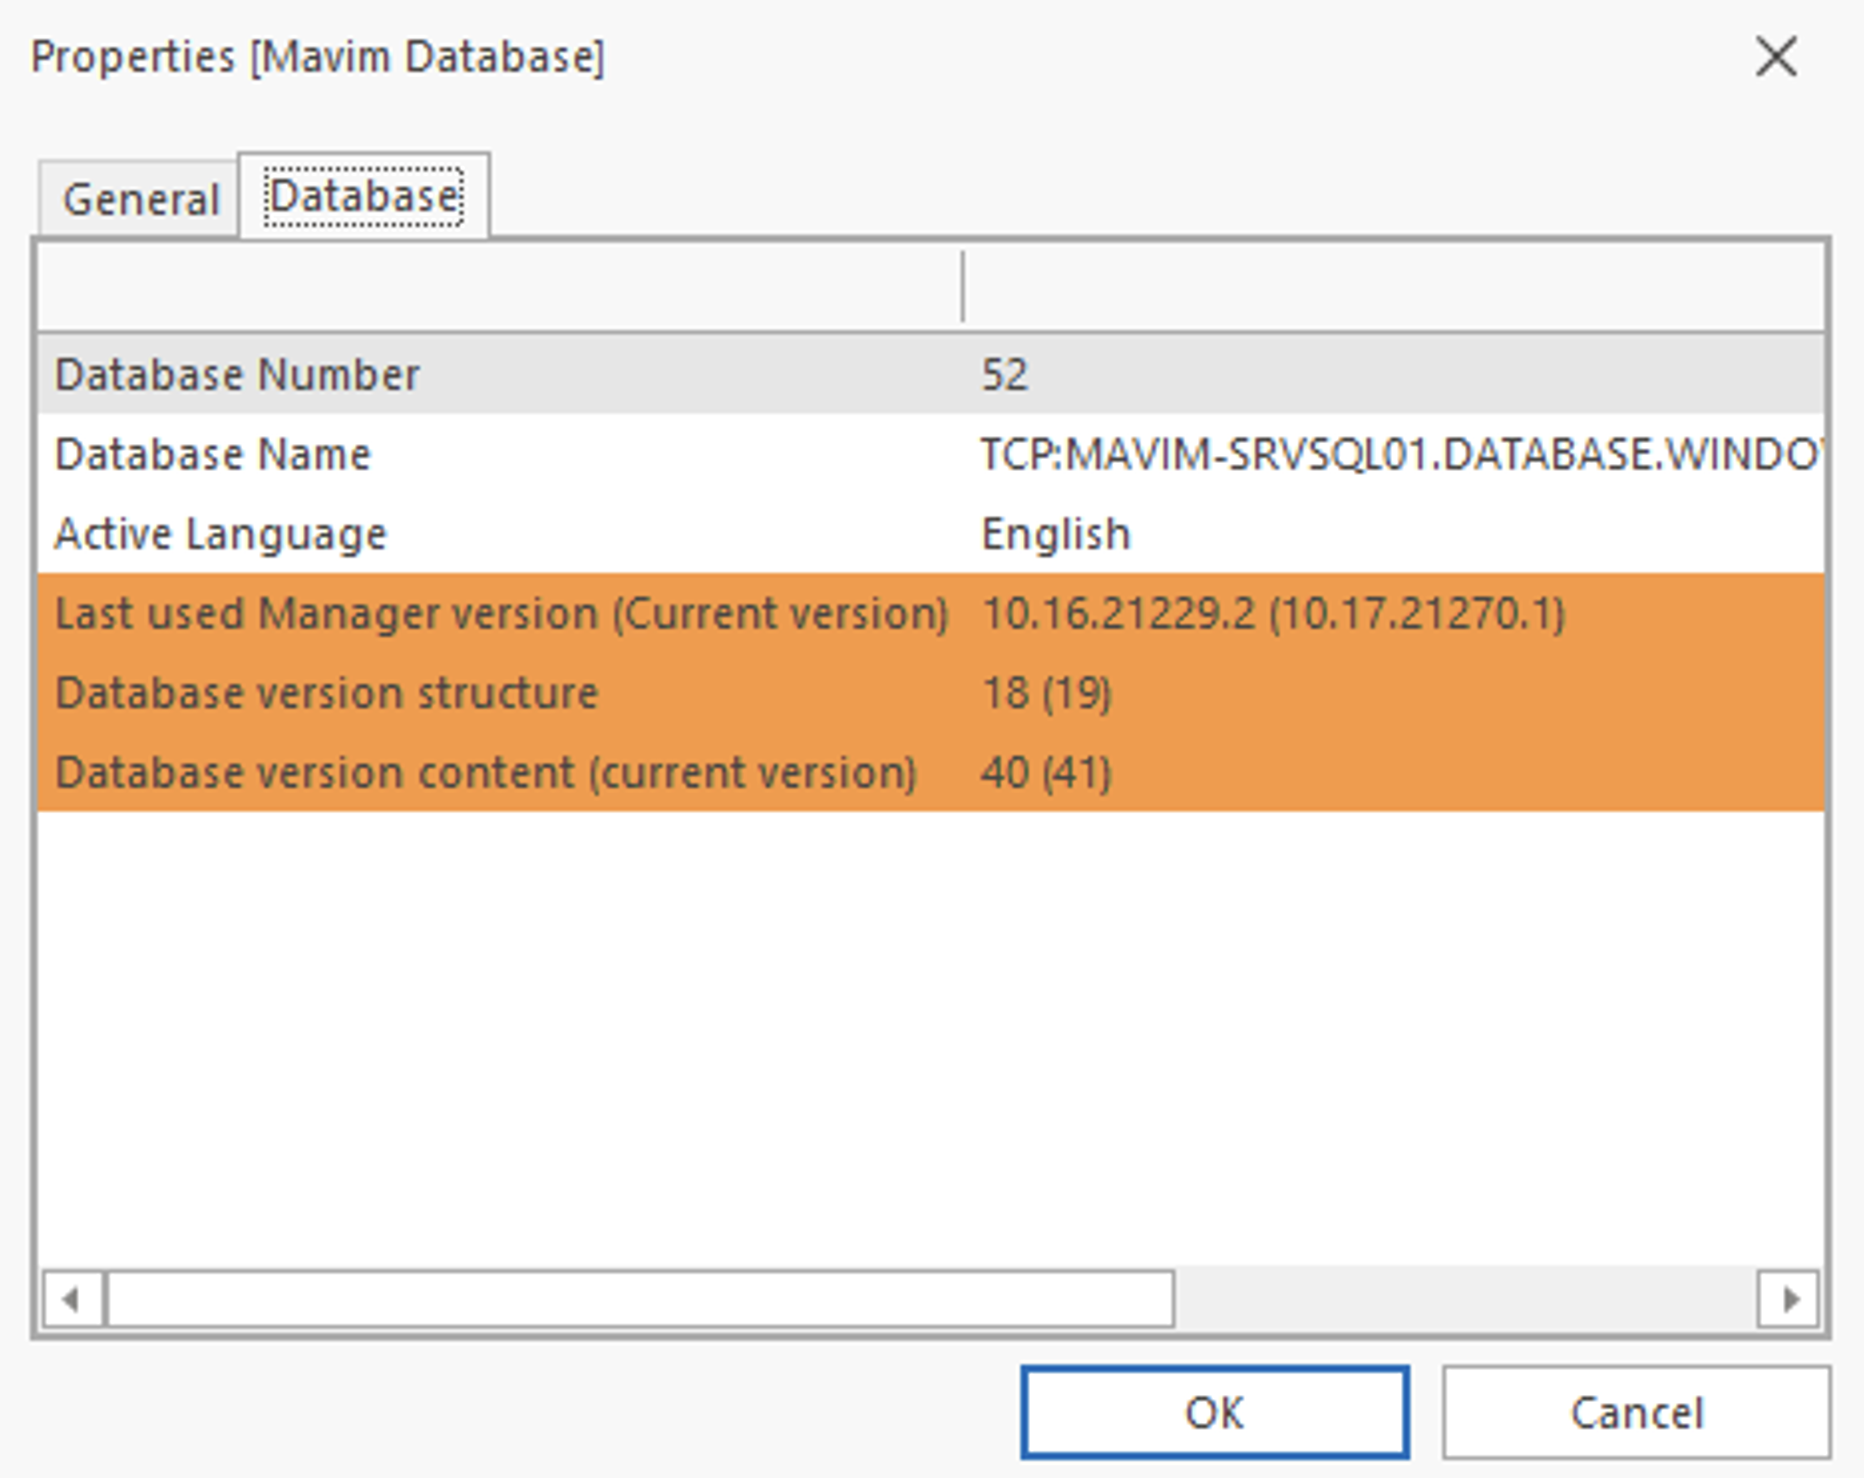Select Last used Manager version row label
1864x1478 pixels.
[x=501, y=613]
